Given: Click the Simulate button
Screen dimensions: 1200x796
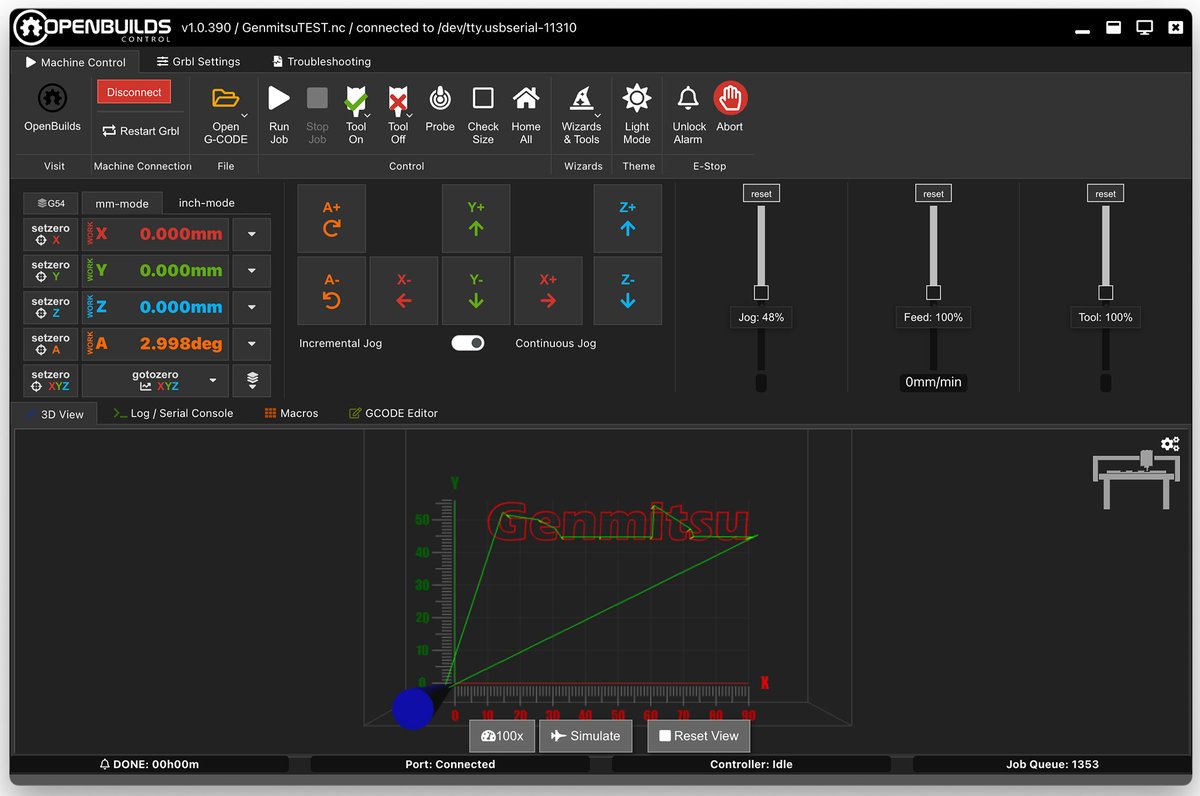Looking at the screenshot, I should coord(585,735).
